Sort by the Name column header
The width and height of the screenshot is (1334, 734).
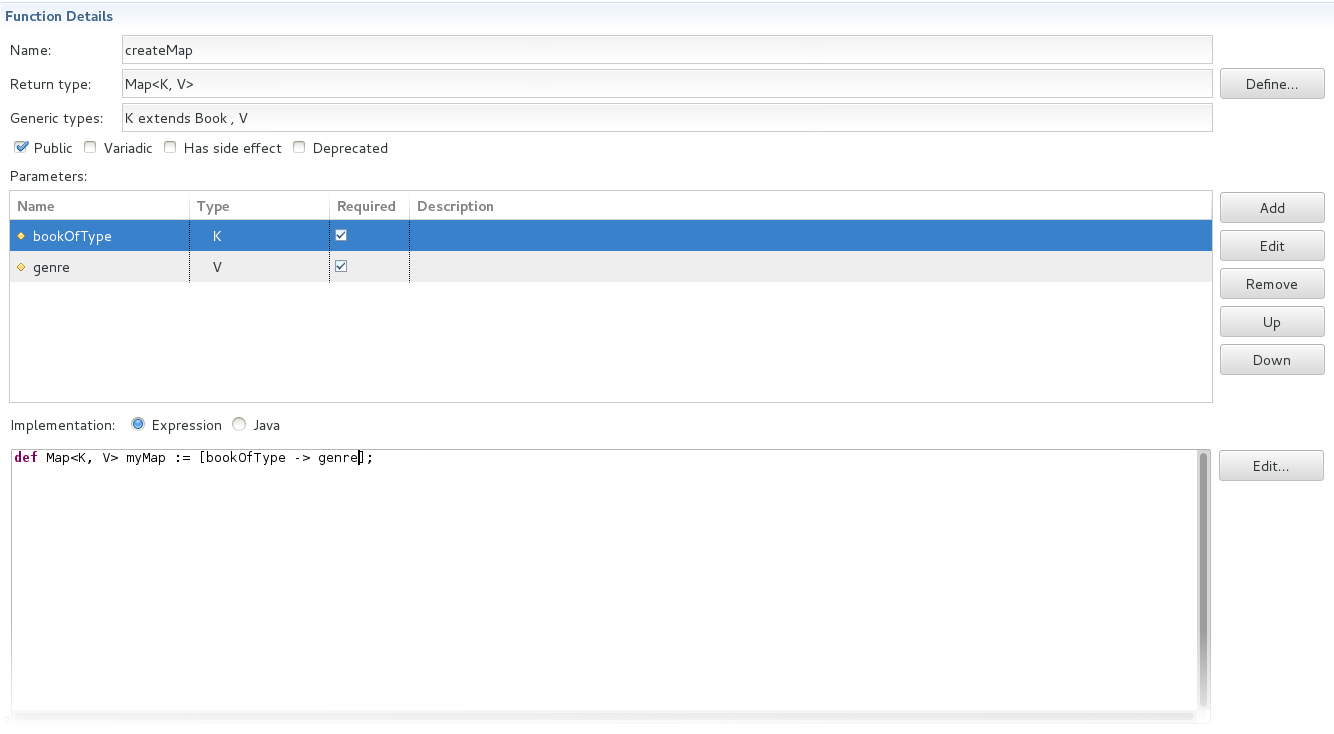tap(100, 206)
